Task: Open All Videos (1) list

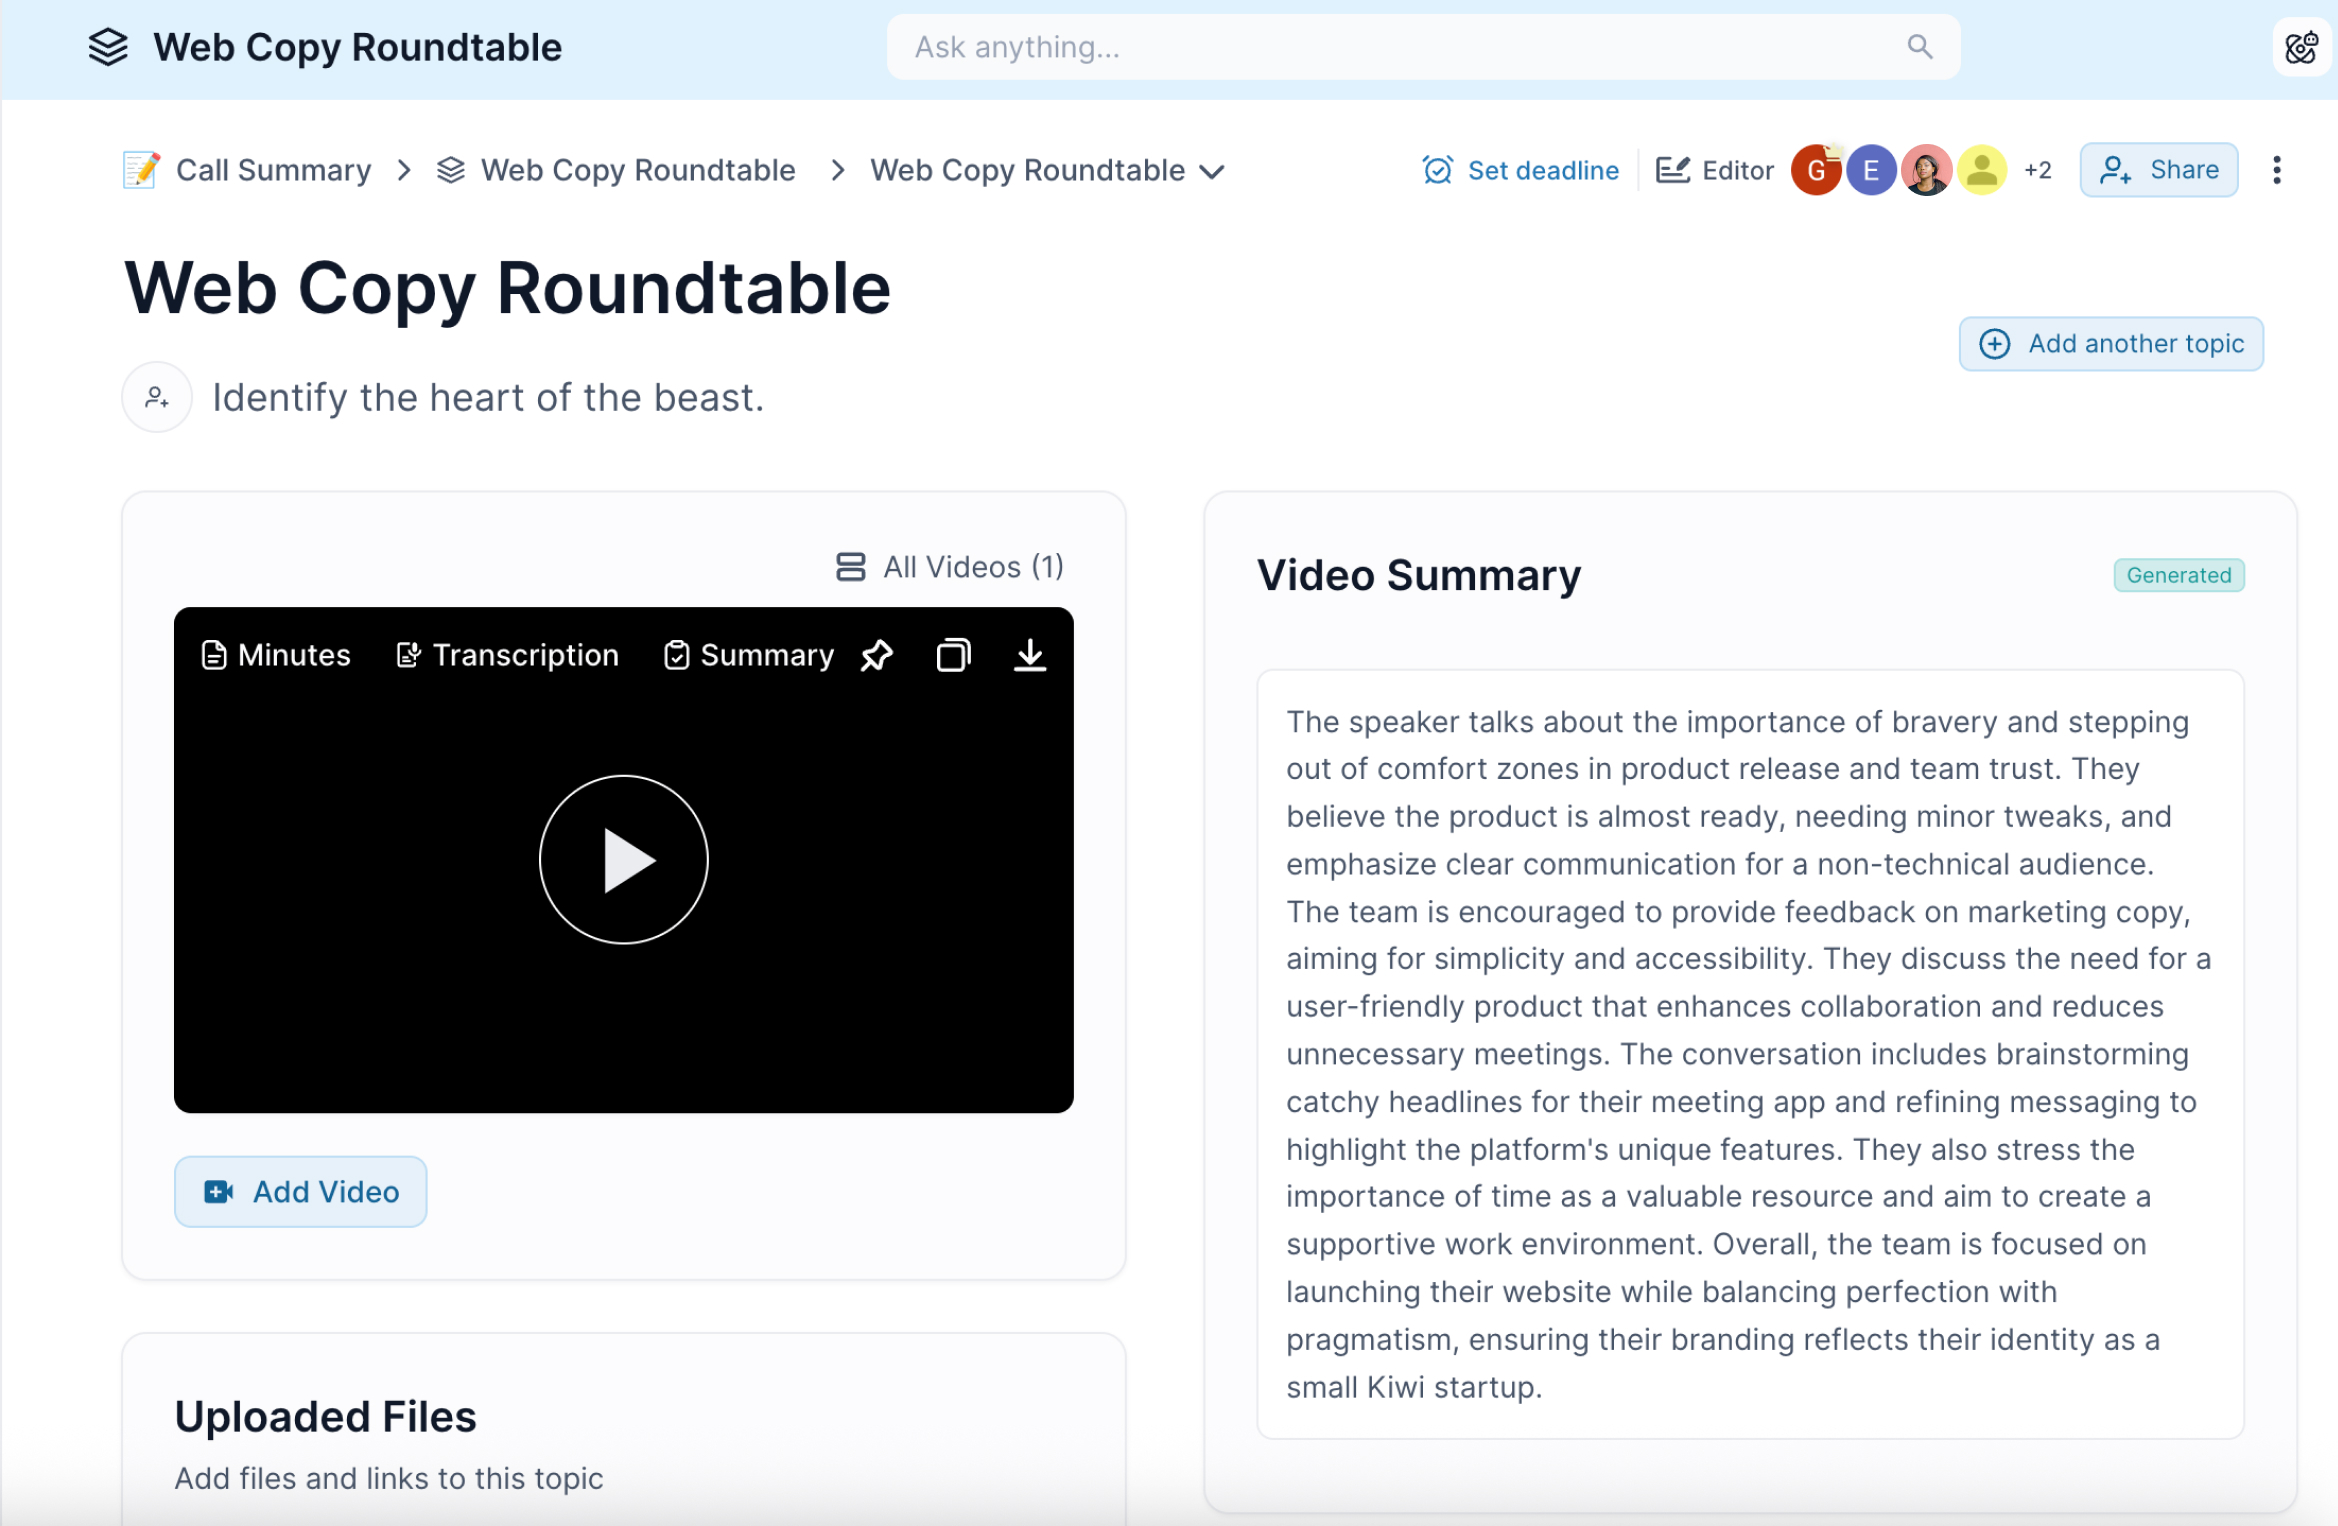Action: point(948,566)
